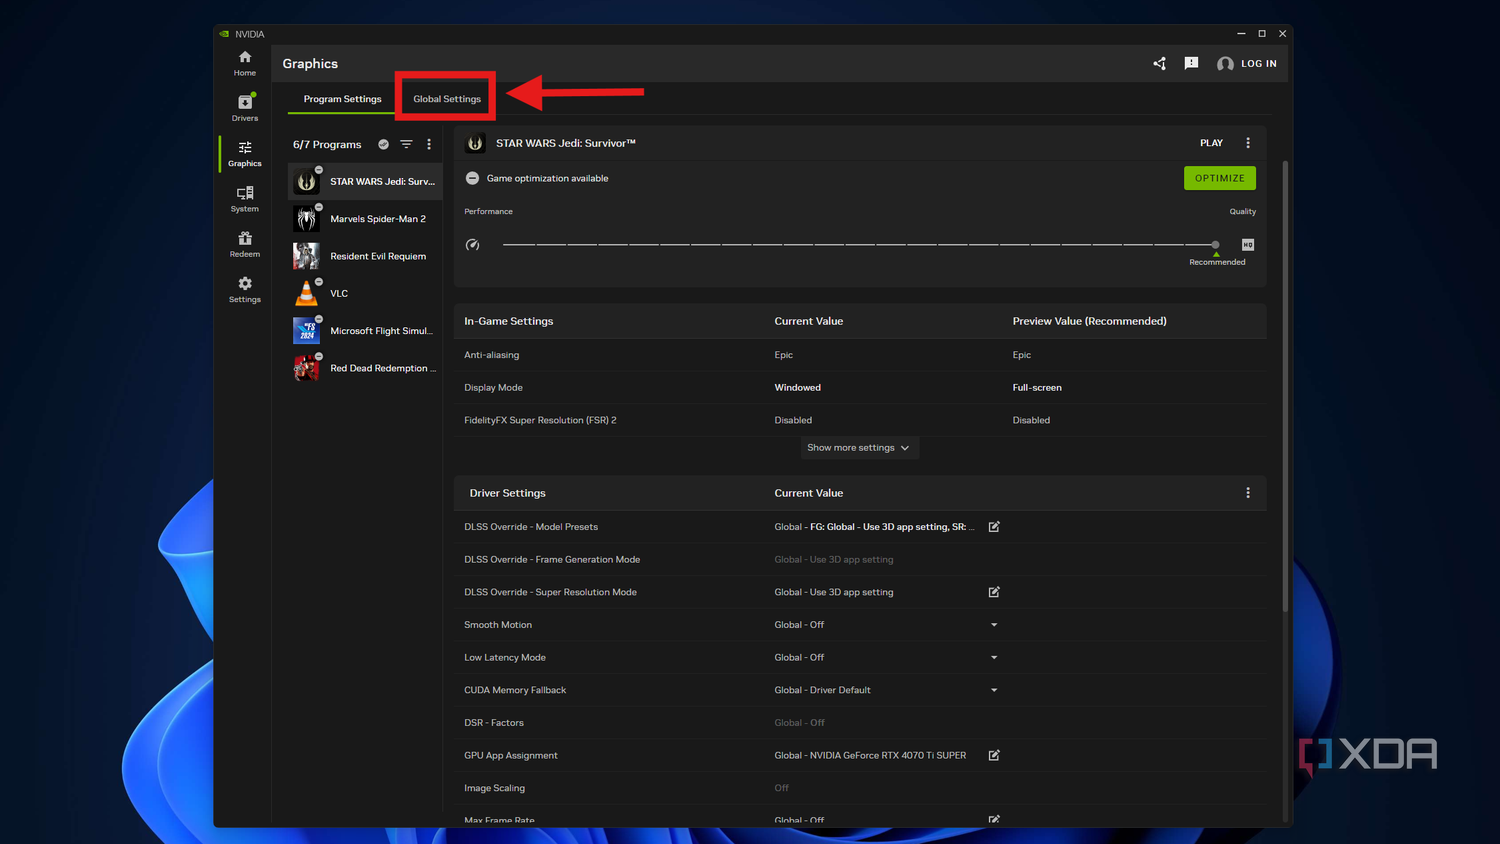The image size is (1500, 844).
Task: Select Microsoft Flight Simulator program
Action: pos(365,331)
